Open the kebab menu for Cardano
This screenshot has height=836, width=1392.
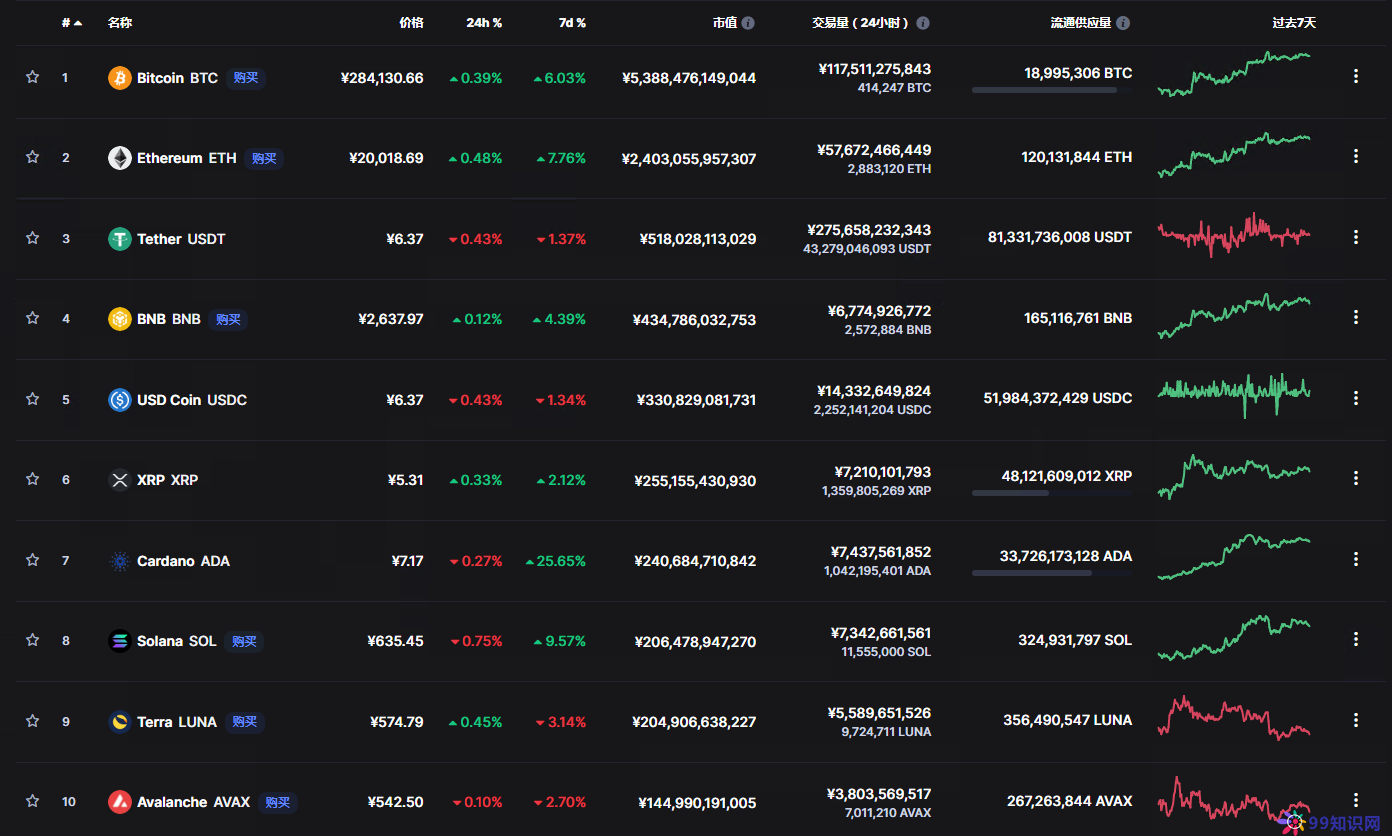coord(1356,559)
